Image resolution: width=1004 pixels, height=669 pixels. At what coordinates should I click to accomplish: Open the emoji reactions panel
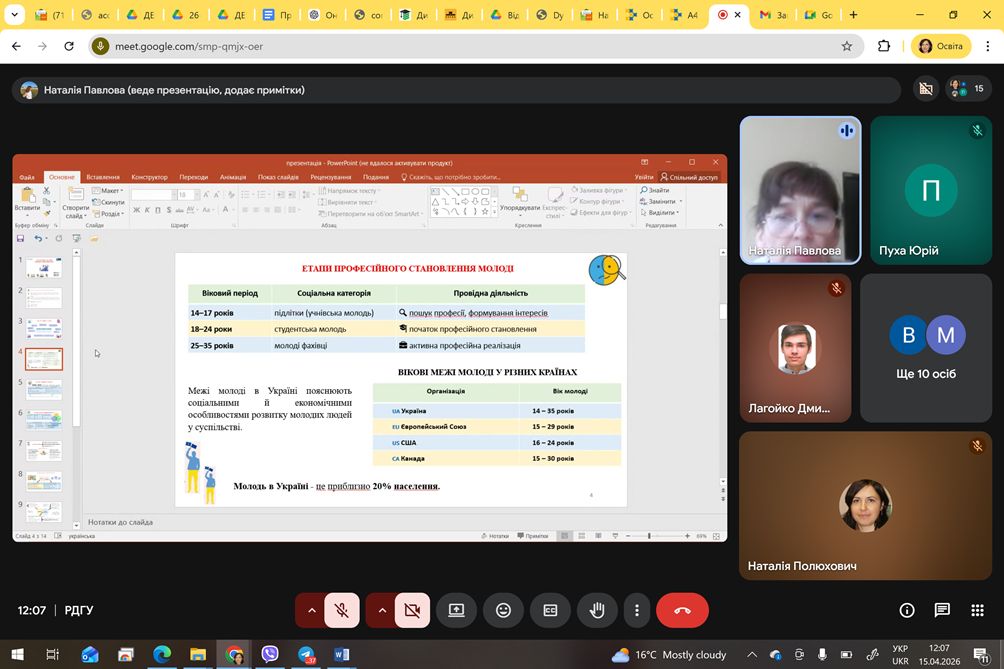503,610
